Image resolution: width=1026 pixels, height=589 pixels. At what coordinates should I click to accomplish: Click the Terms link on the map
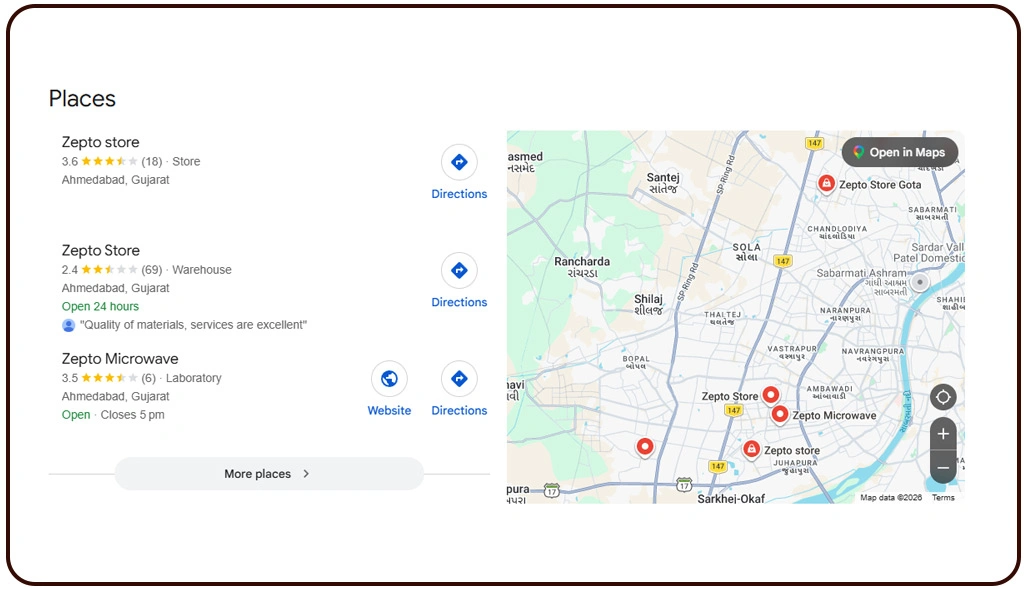click(943, 497)
